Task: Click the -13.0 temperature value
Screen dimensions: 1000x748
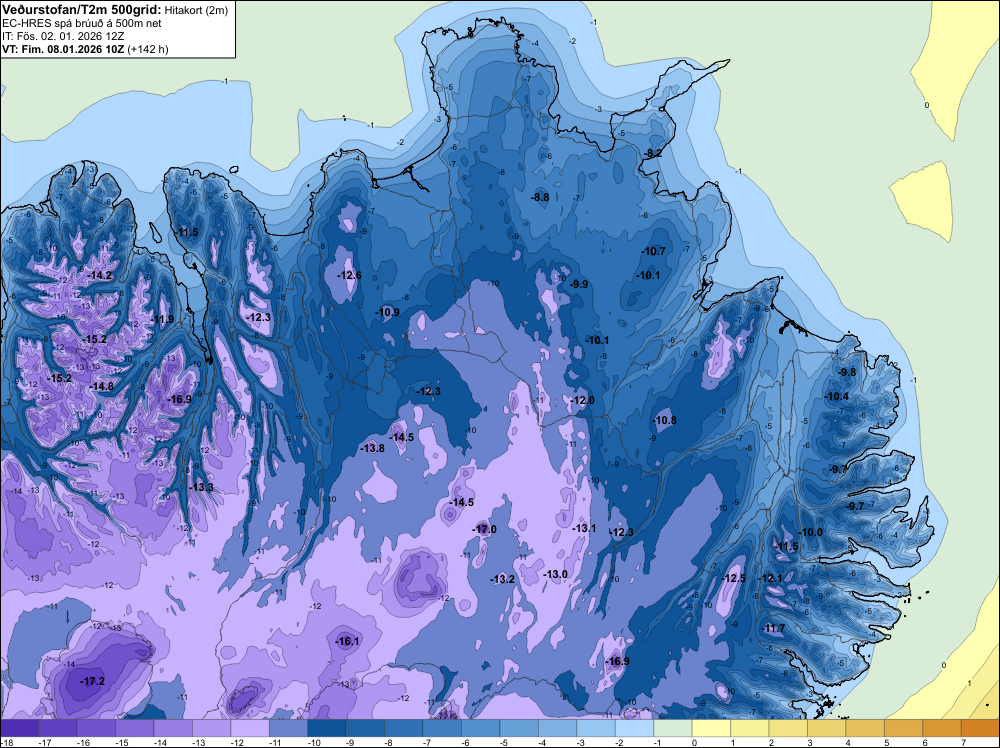Action: [555, 574]
